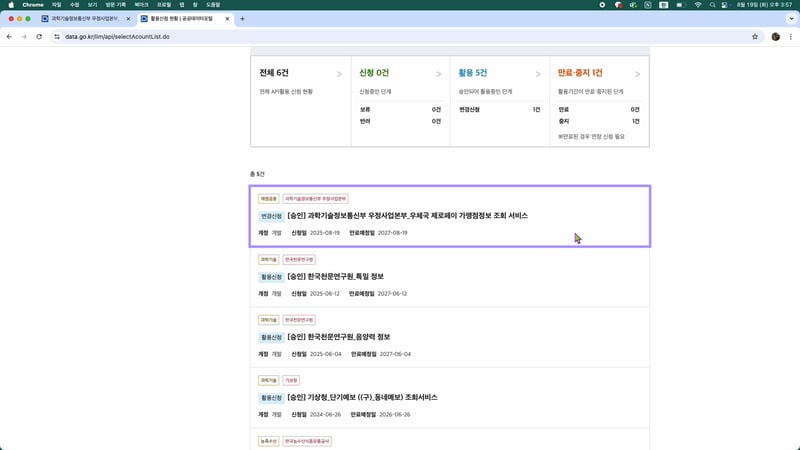The image size is (800, 450).
Task: Expand the 전체 6건 card arrow
Action: coord(339,74)
